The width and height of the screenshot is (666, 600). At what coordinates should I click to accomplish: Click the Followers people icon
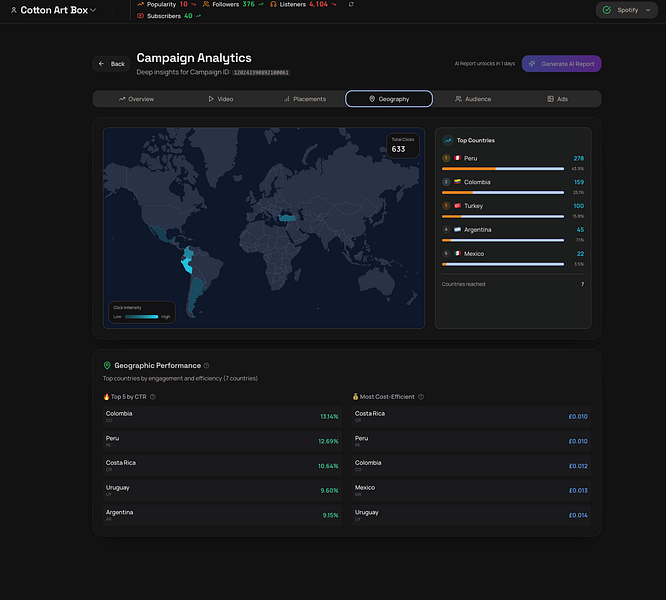(206, 4)
